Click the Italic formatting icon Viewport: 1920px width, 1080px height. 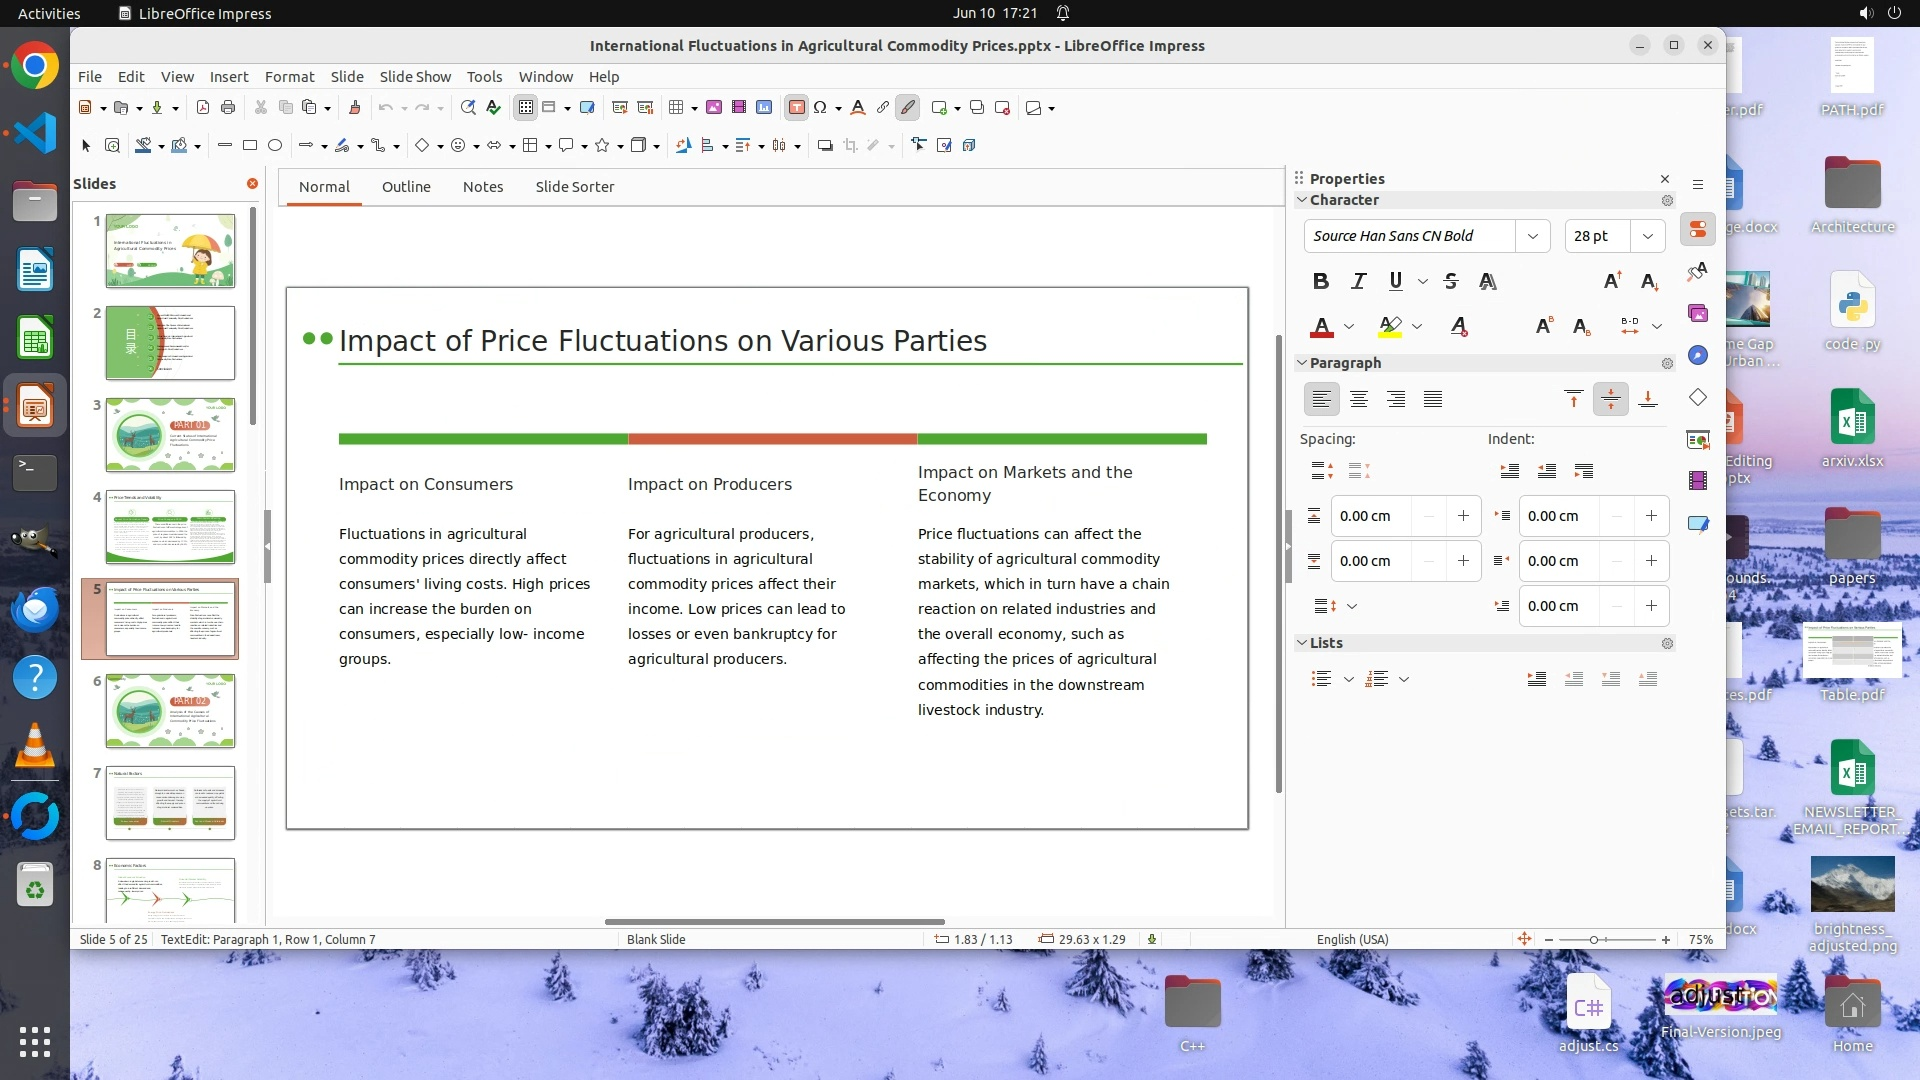(x=1358, y=282)
